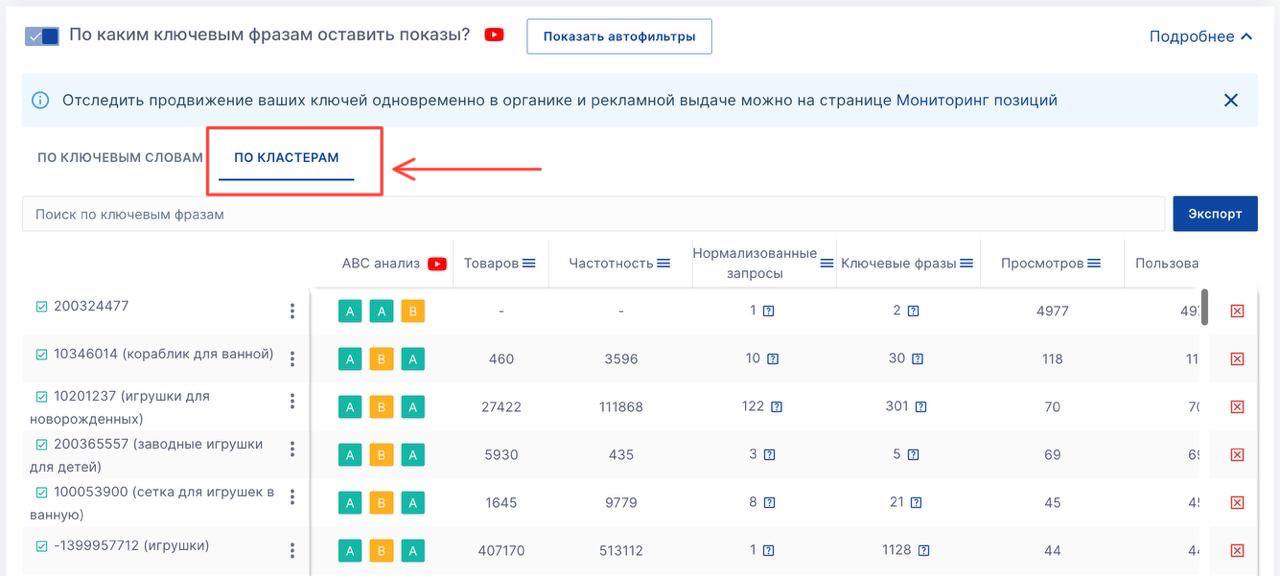Click YouTube icon next to ABC анализ header
The width and height of the screenshot is (1280, 576).
pos(437,264)
